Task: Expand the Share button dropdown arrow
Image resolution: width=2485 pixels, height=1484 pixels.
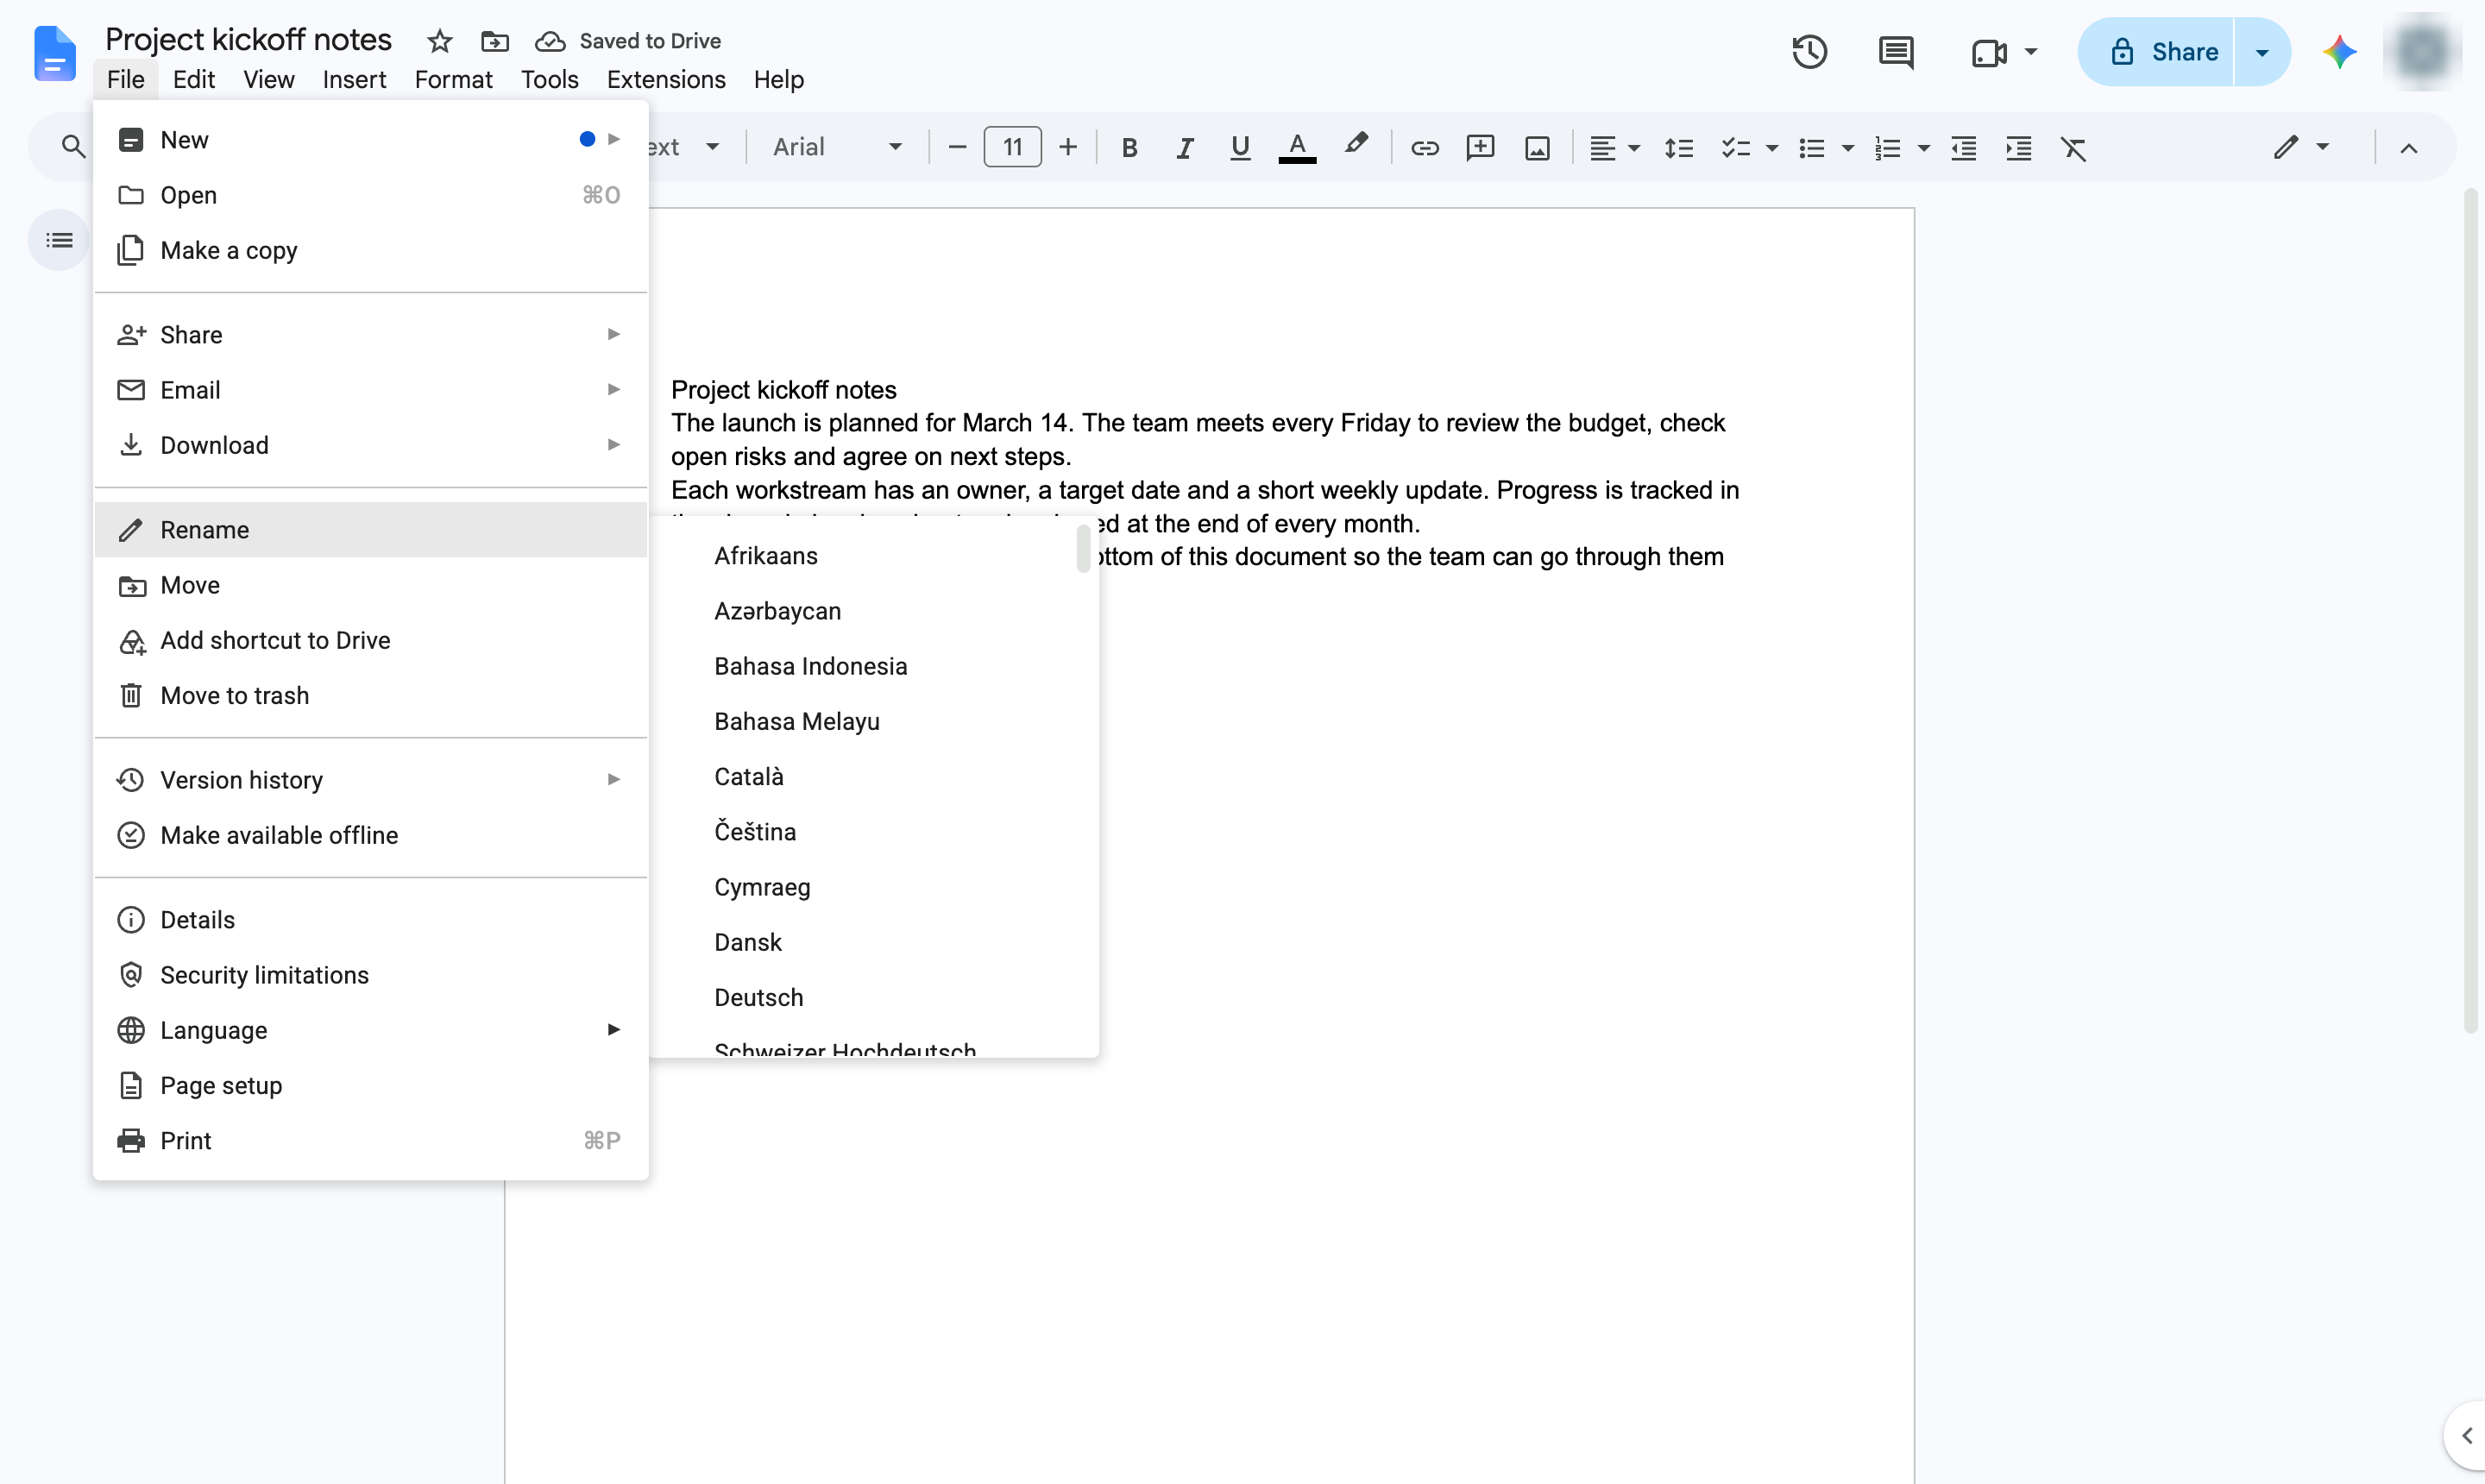Action: [x=2262, y=52]
